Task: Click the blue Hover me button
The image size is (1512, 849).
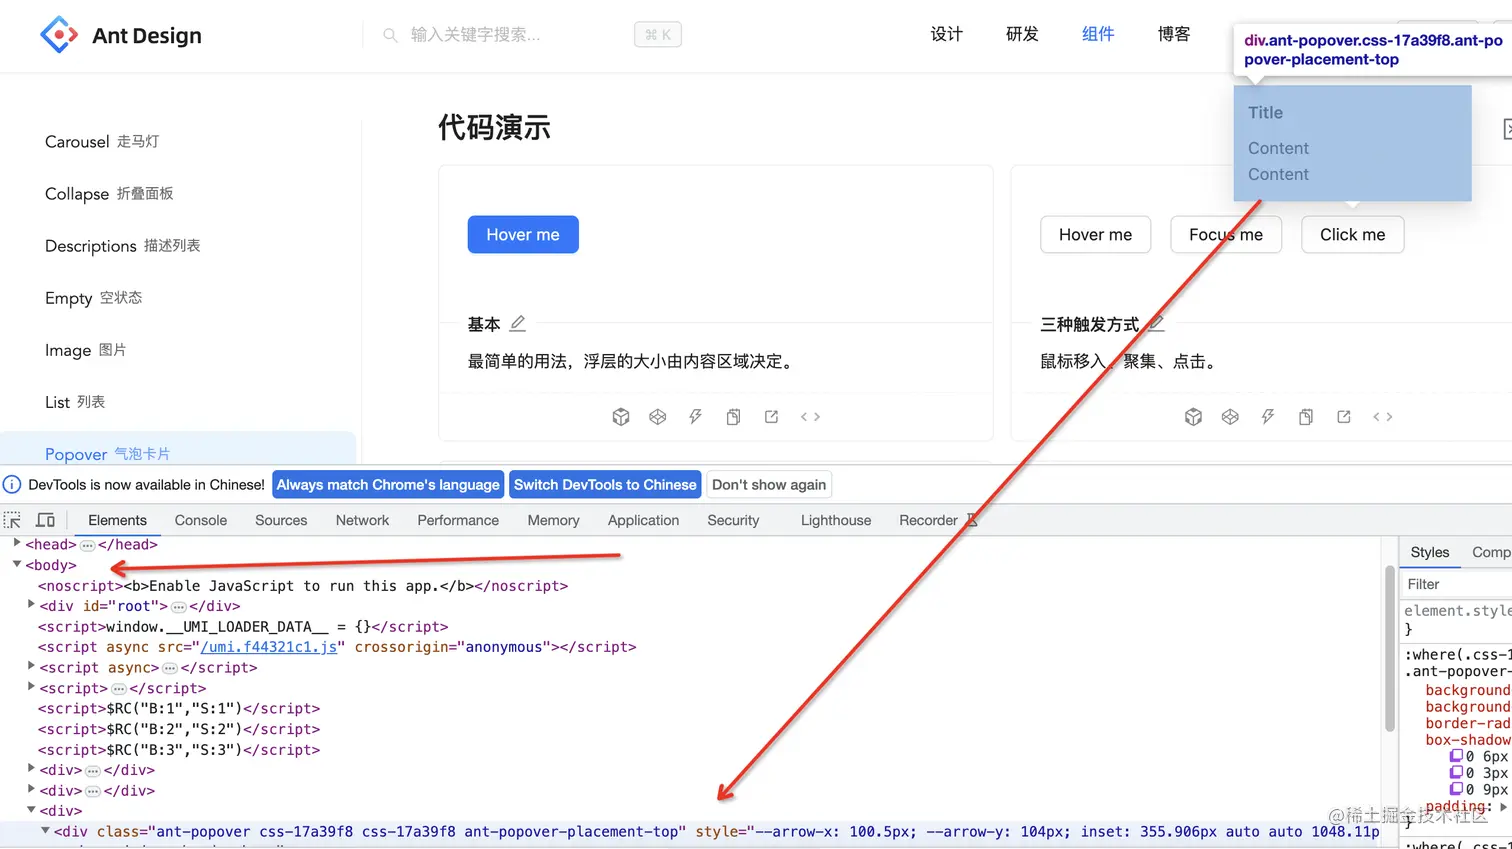Action: coord(523,234)
